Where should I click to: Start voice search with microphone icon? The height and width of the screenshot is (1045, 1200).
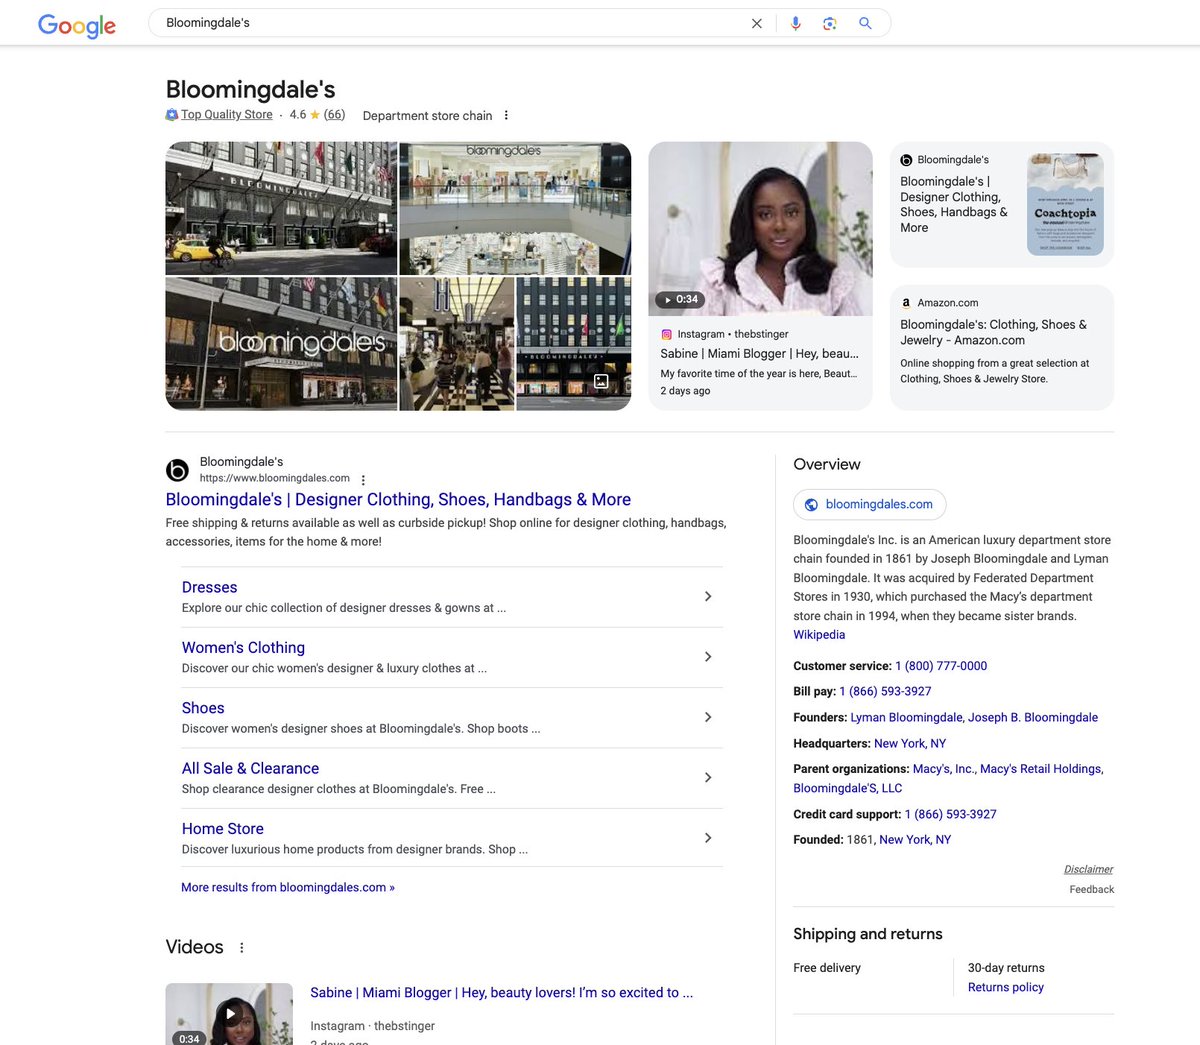796,23
